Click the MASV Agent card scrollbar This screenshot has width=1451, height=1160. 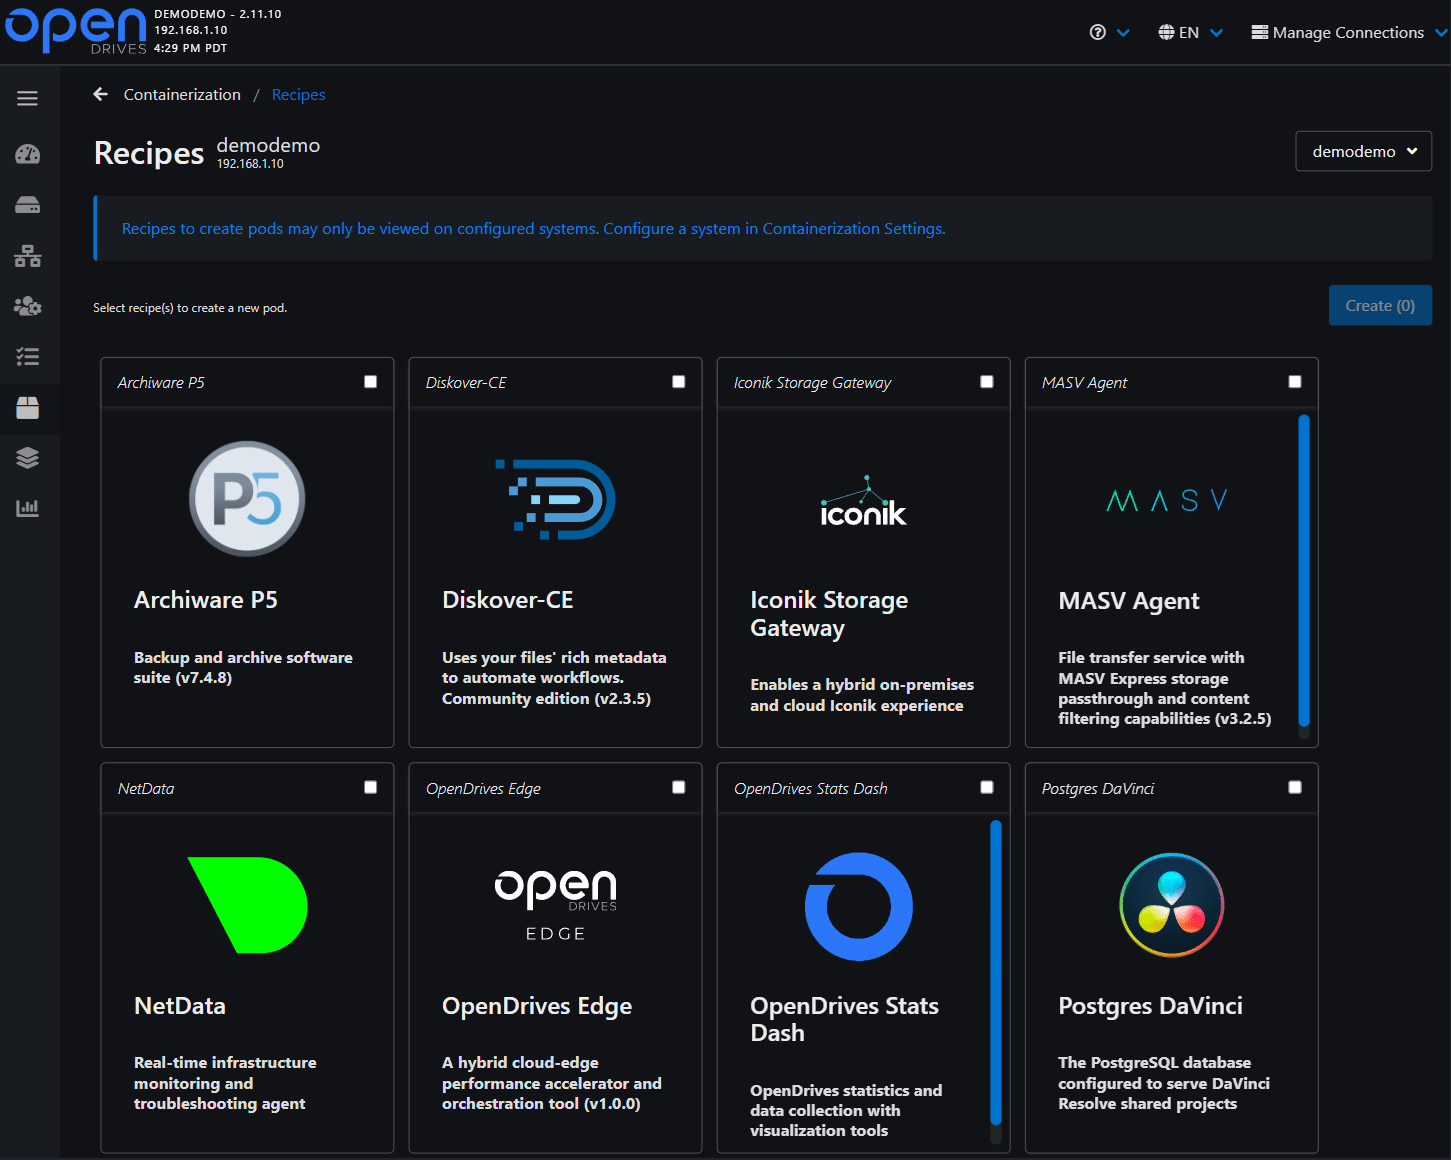[x=1303, y=570]
